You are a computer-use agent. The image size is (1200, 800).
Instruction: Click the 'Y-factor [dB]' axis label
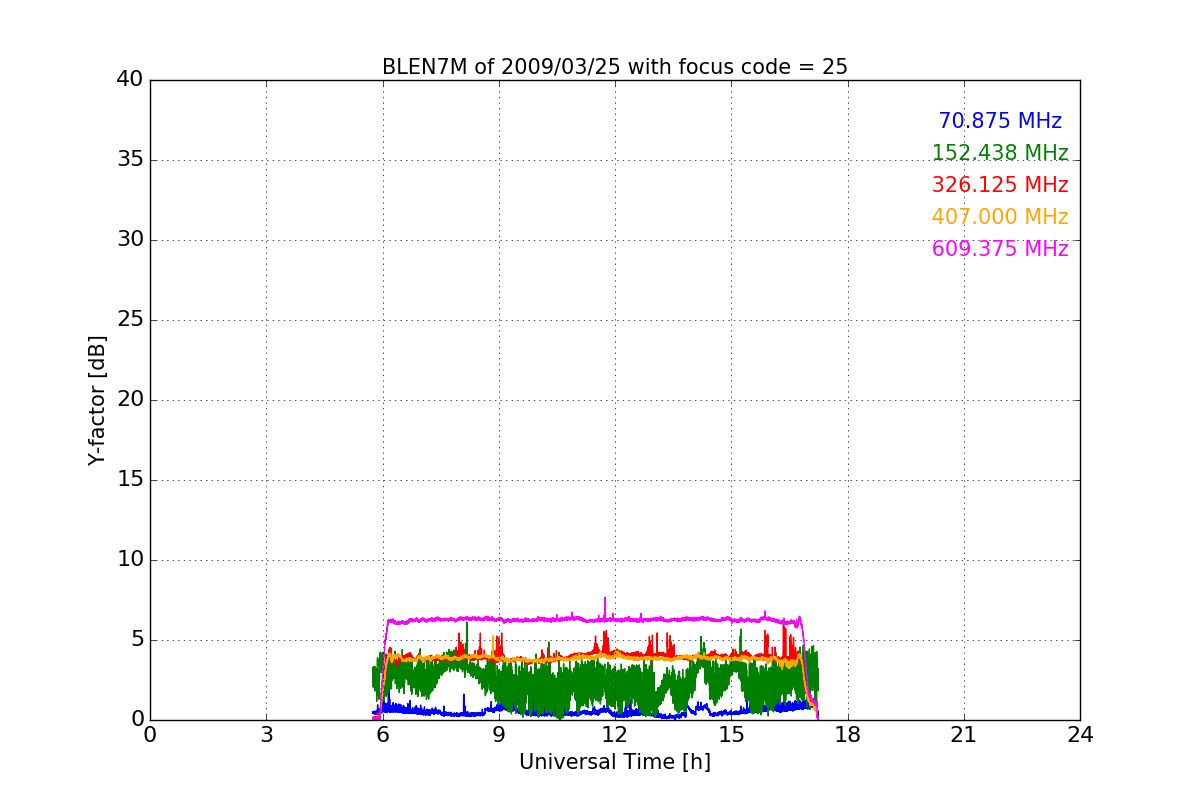(x=97, y=400)
